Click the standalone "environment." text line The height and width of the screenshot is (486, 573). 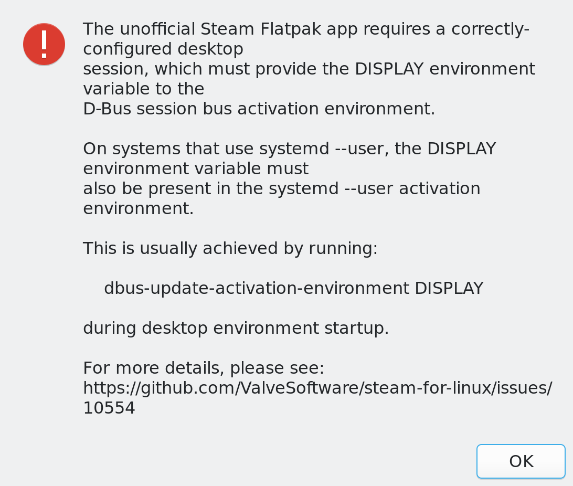tap(138, 209)
